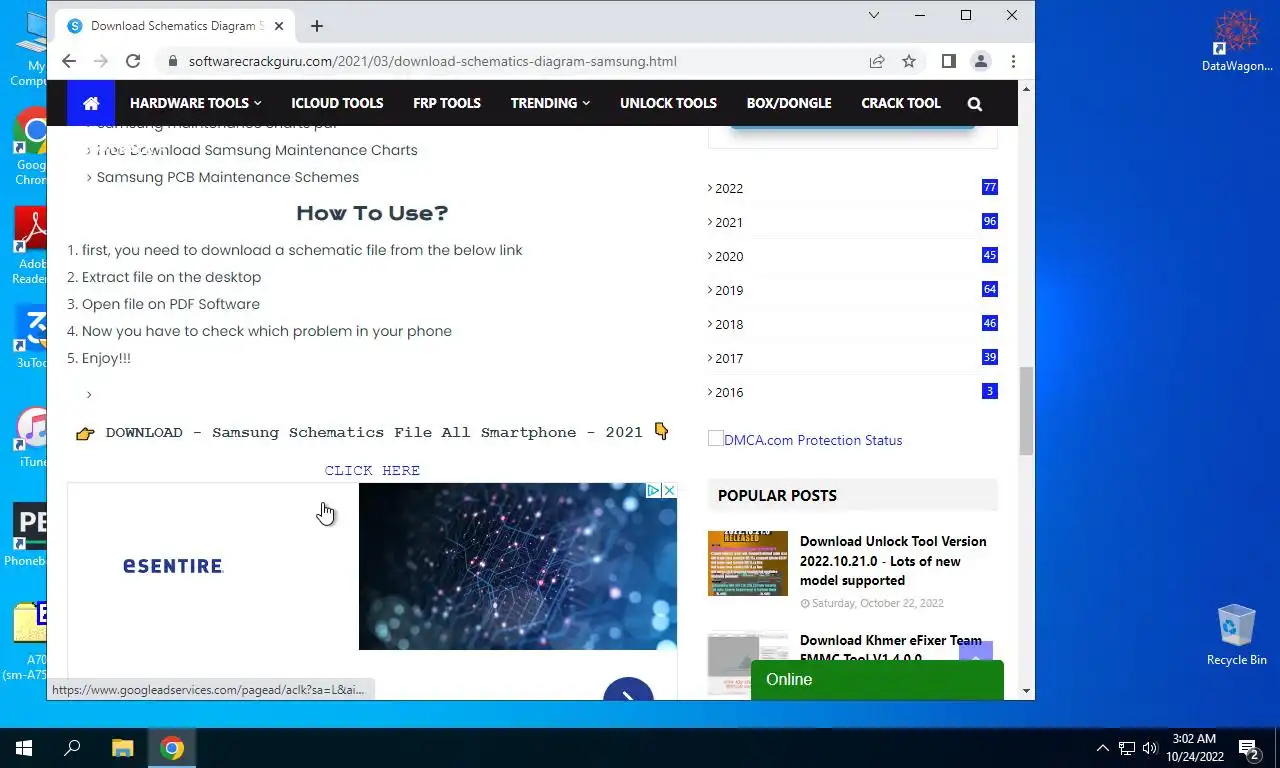The height and width of the screenshot is (768, 1280).
Task: Open the volume icon in system tray
Action: 1150,747
